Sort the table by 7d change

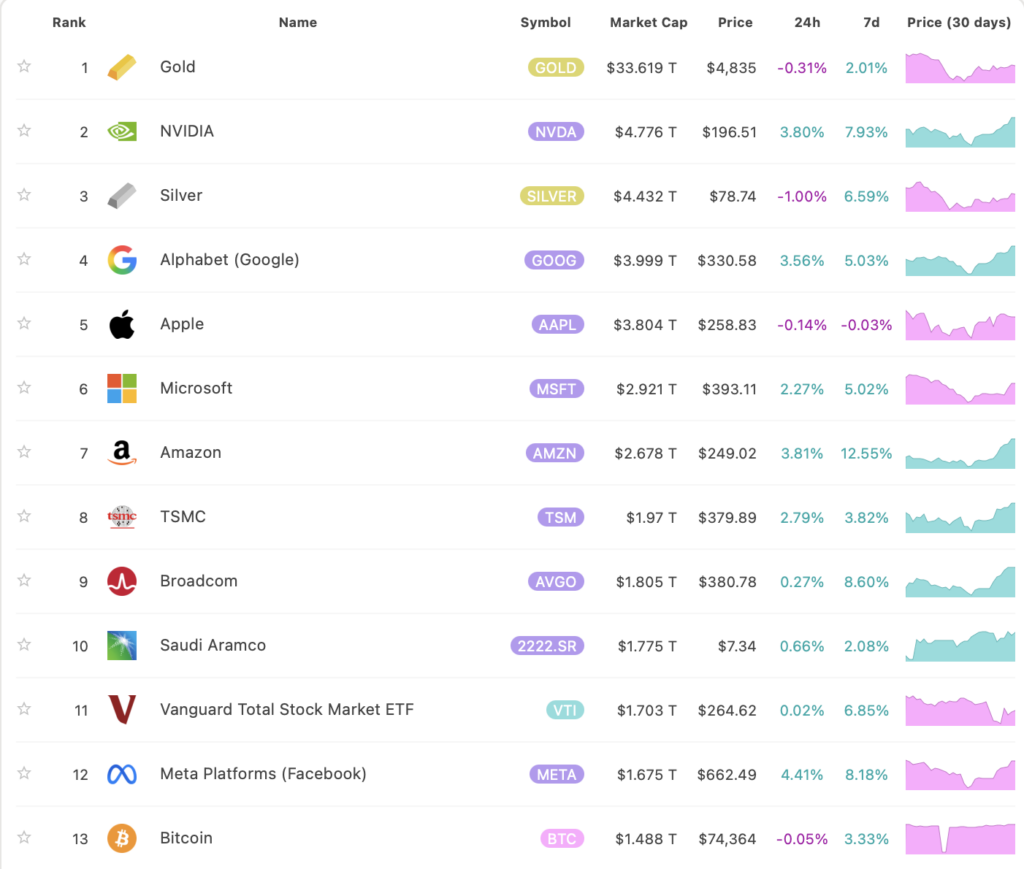click(x=870, y=22)
